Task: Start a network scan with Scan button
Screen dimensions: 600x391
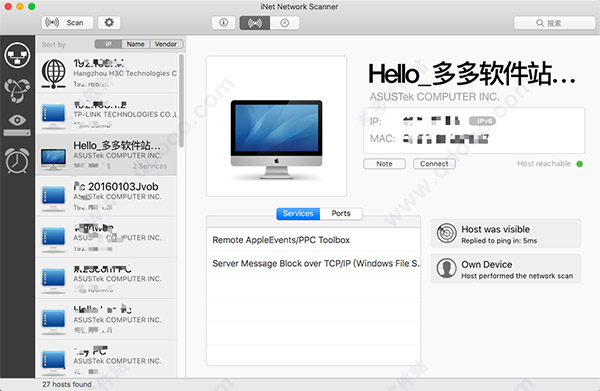Action: pyautogui.click(x=67, y=23)
